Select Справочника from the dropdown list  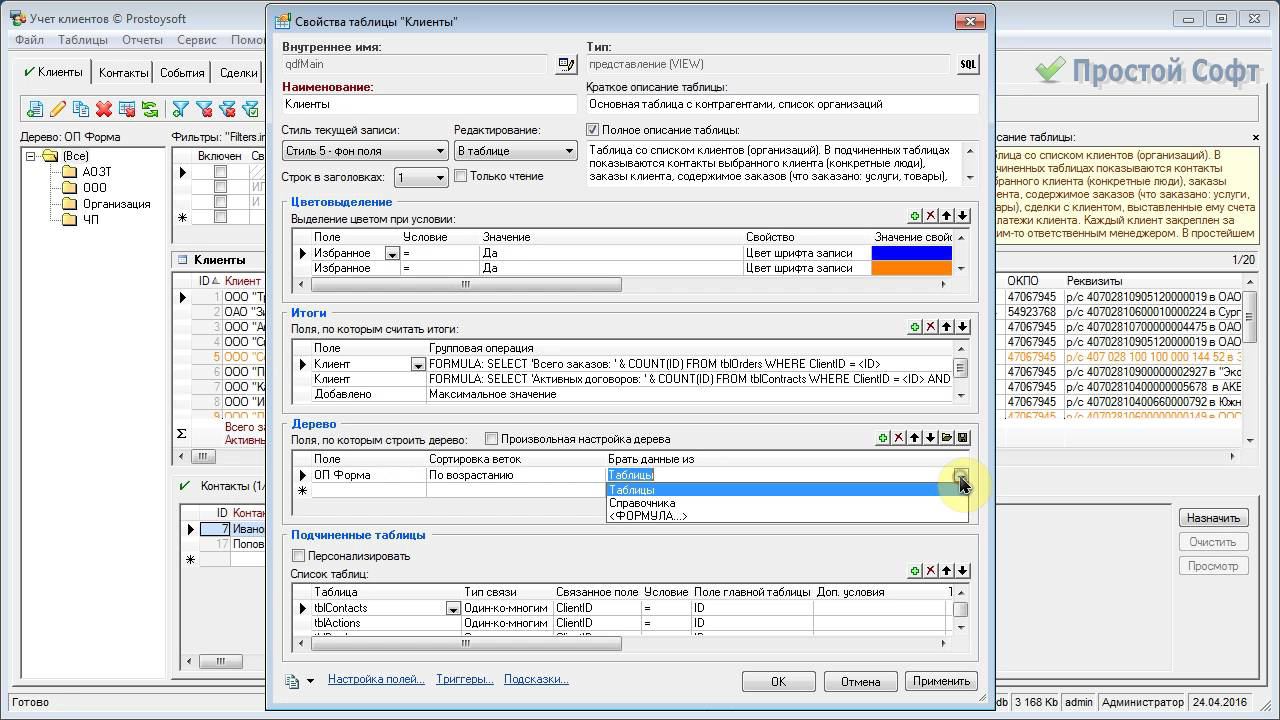pos(642,503)
